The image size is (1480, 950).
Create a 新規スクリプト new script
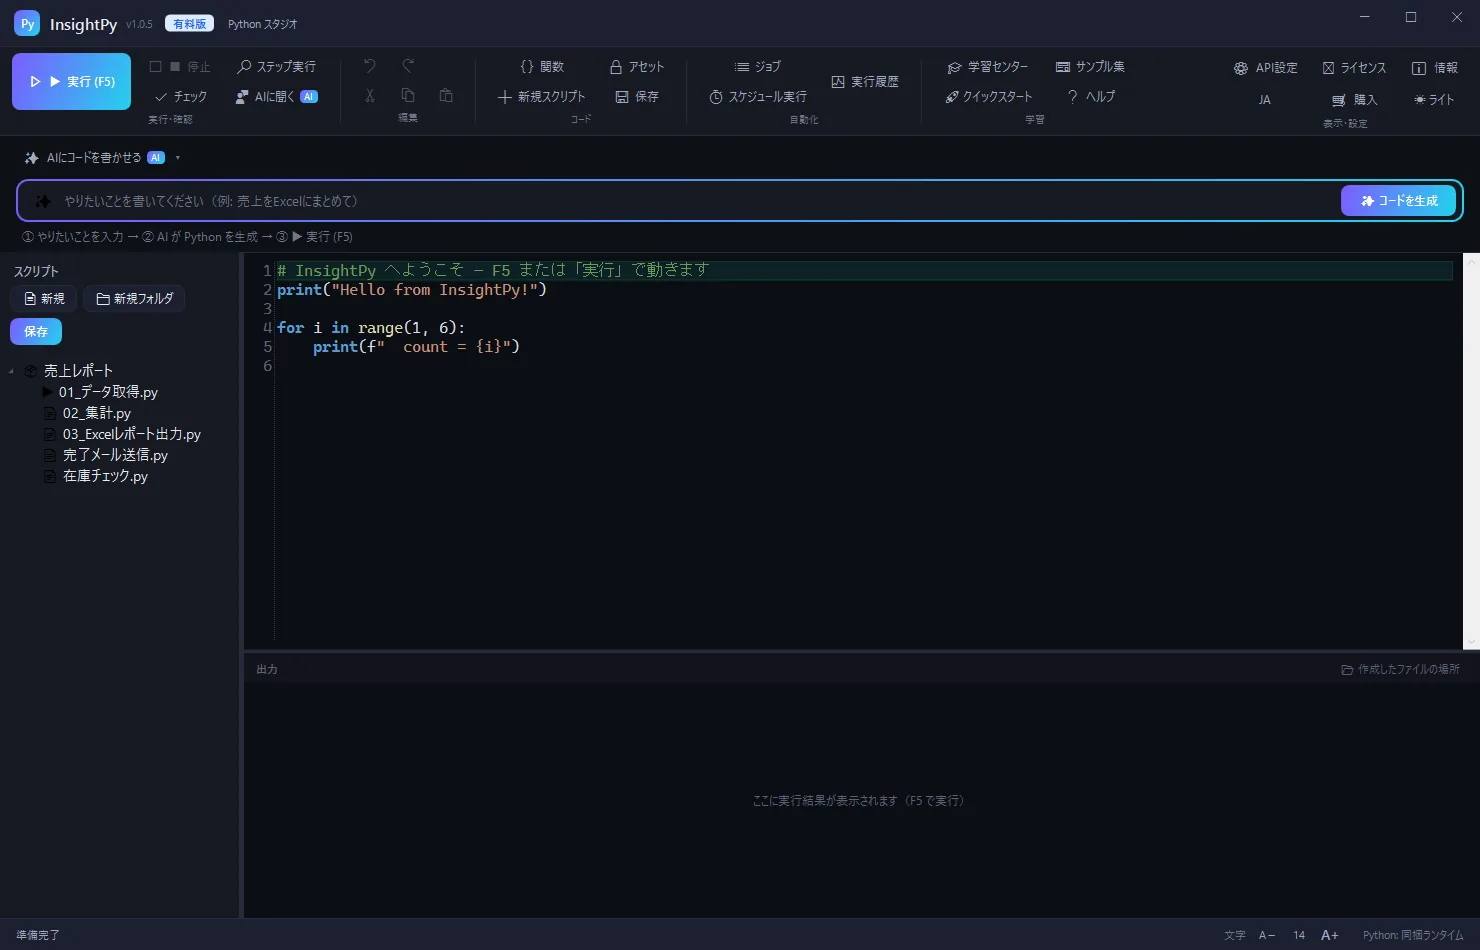coord(541,97)
